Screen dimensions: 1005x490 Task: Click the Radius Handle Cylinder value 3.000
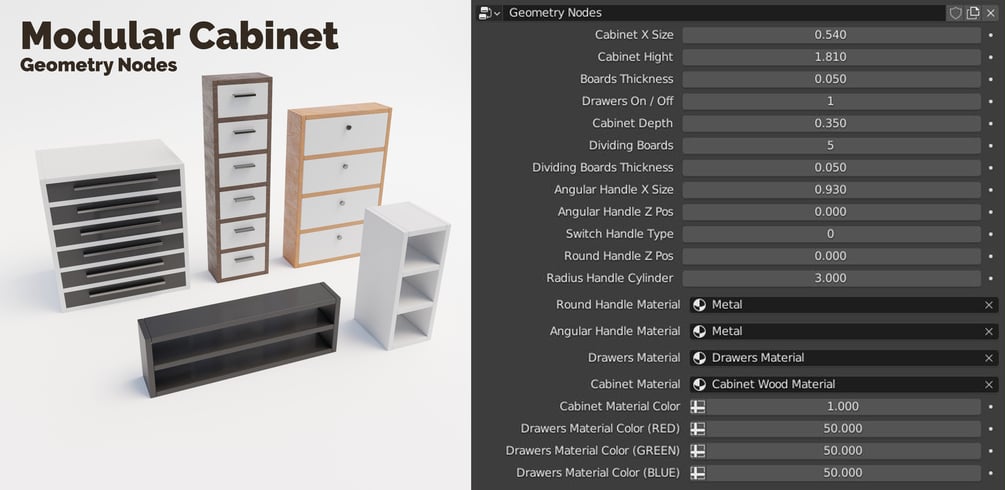pyautogui.click(x=831, y=278)
